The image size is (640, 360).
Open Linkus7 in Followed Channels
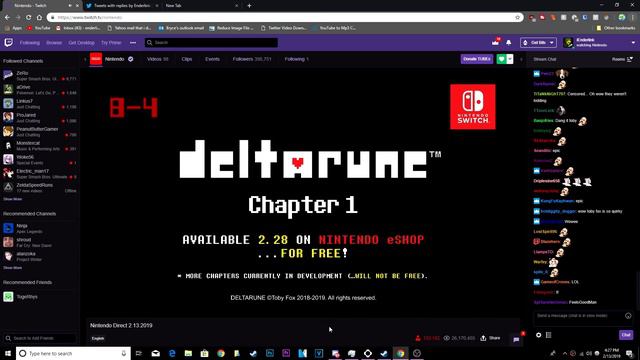click(x=40, y=104)
